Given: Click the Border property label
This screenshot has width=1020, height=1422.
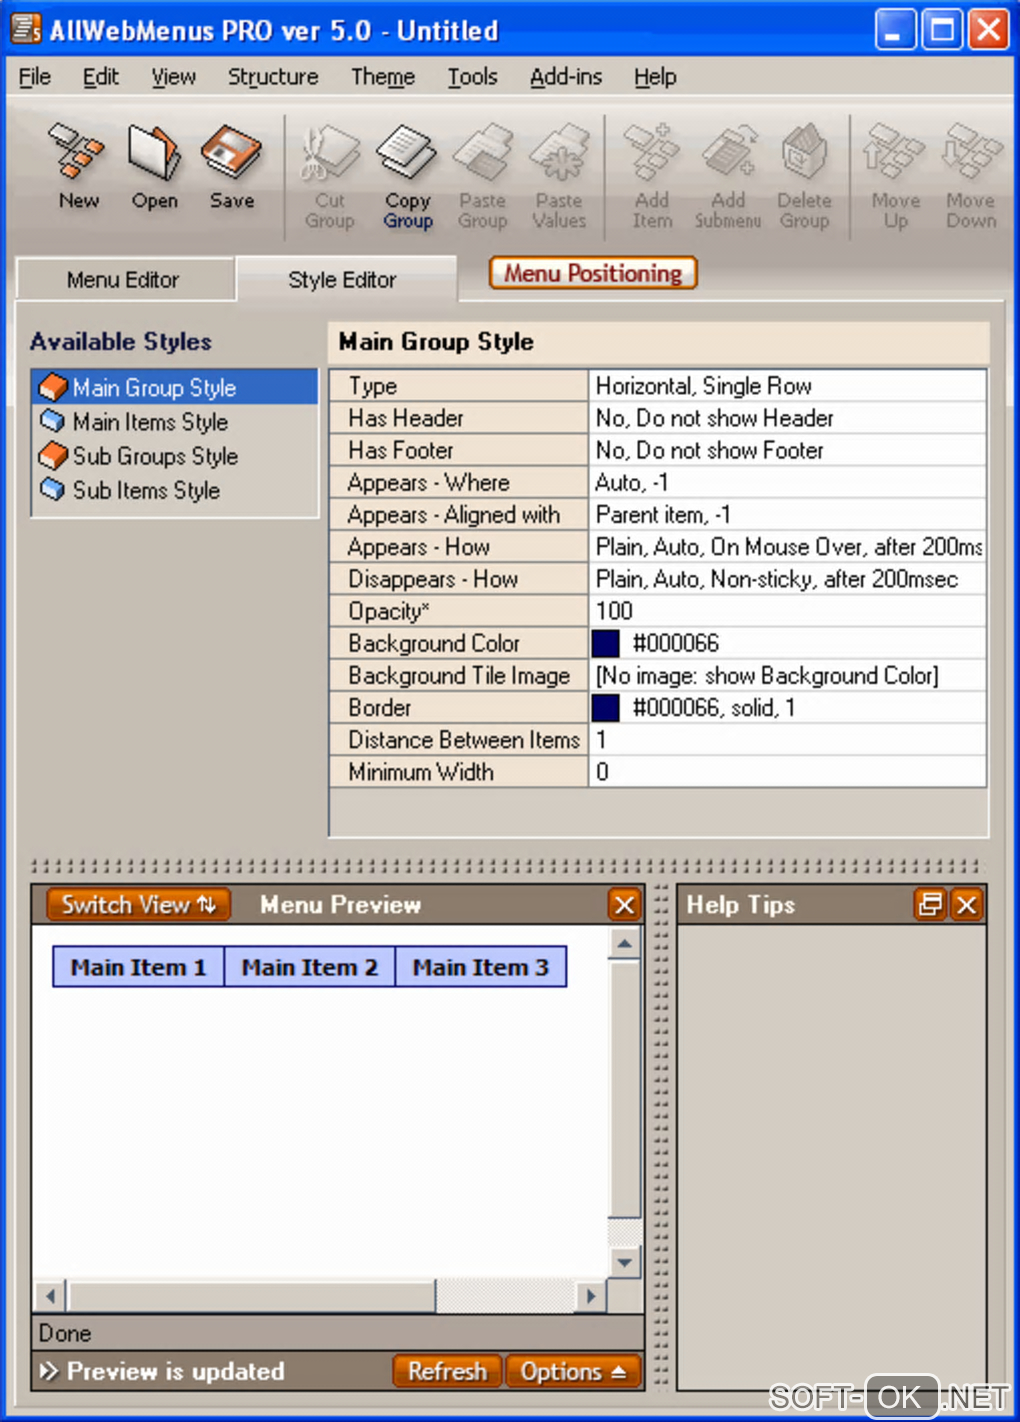Looking at the screenshot, I should [459, 707].
